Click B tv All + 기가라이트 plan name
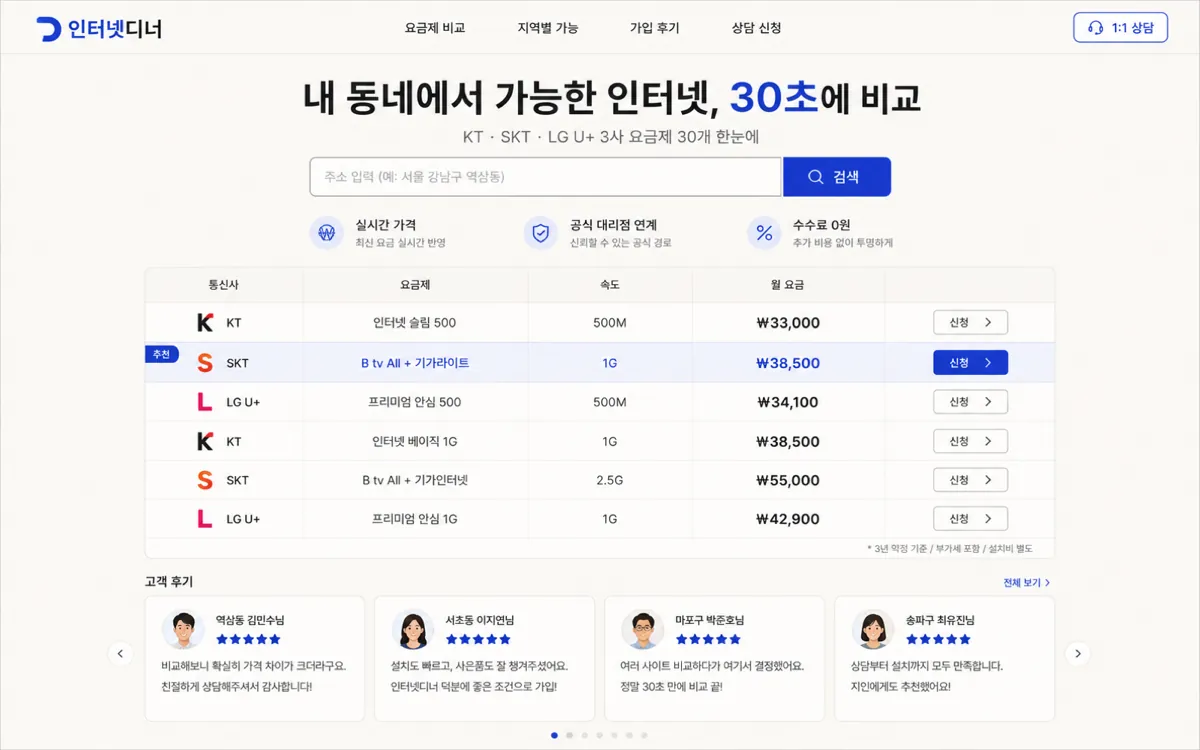1200x750 pixels. tap(415, 363)
